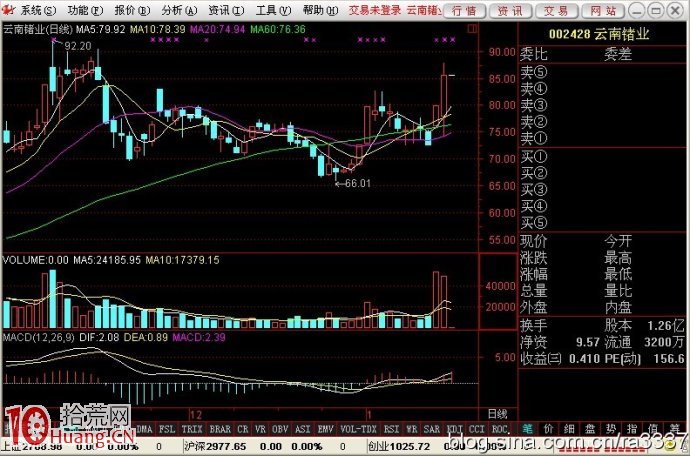Open the 帮助(H) menu

point(321,10)
